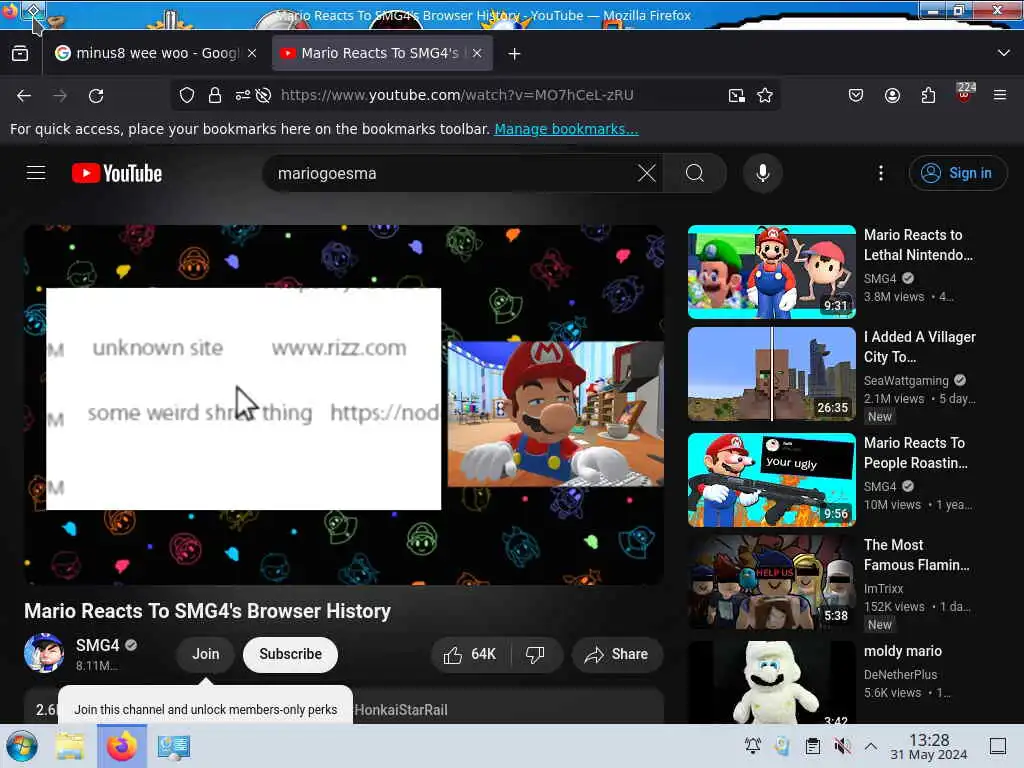Focus the YouTube search field
This screenshot has height=768, width=1024.
click(x=451, y=173)
